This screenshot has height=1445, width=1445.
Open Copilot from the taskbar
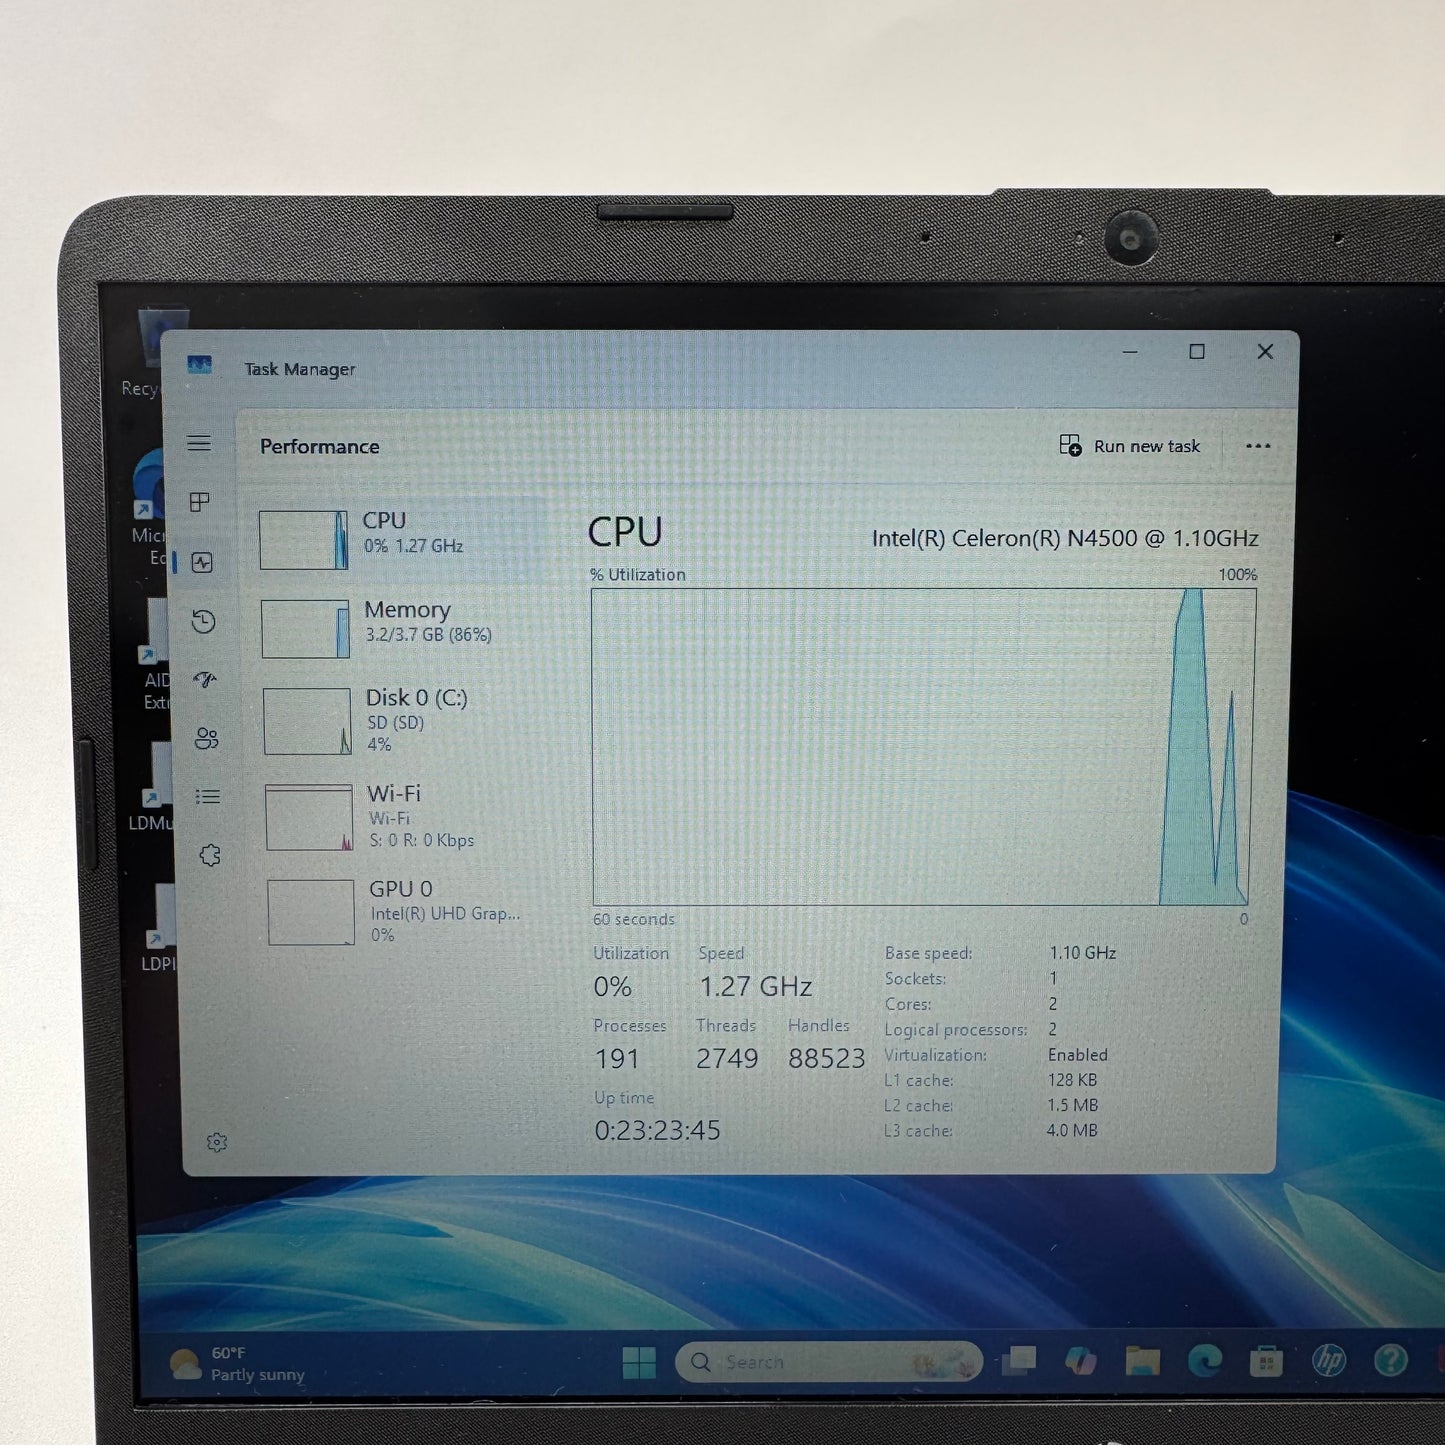tap(1081, 1360)
